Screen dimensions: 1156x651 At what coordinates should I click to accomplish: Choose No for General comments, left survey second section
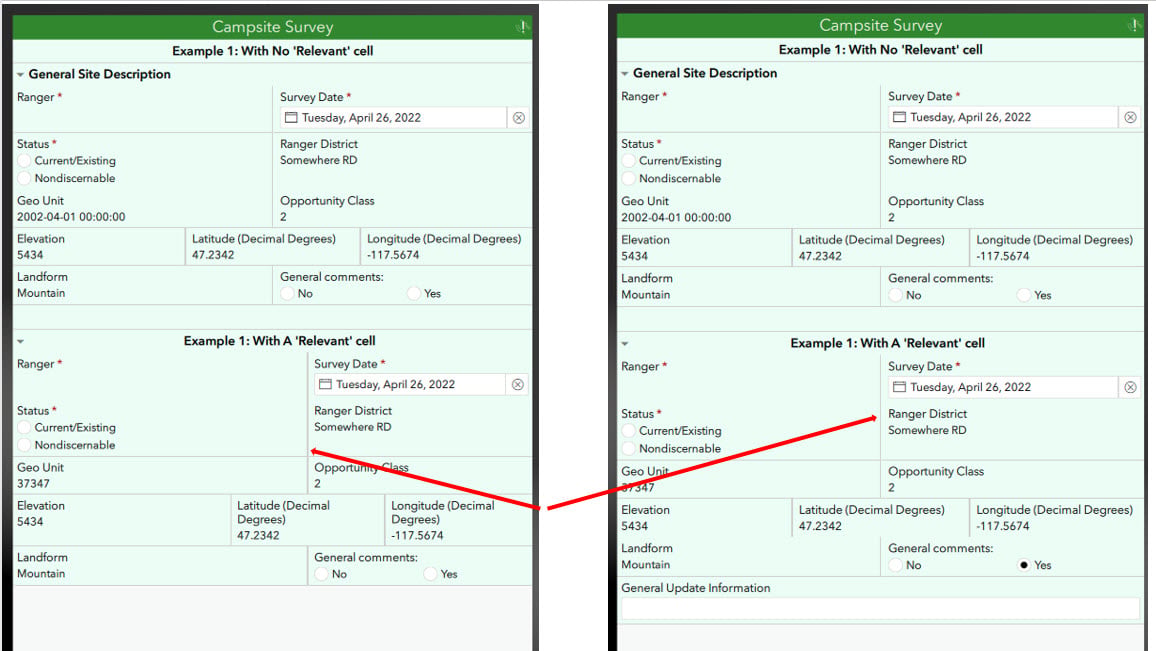321,574
